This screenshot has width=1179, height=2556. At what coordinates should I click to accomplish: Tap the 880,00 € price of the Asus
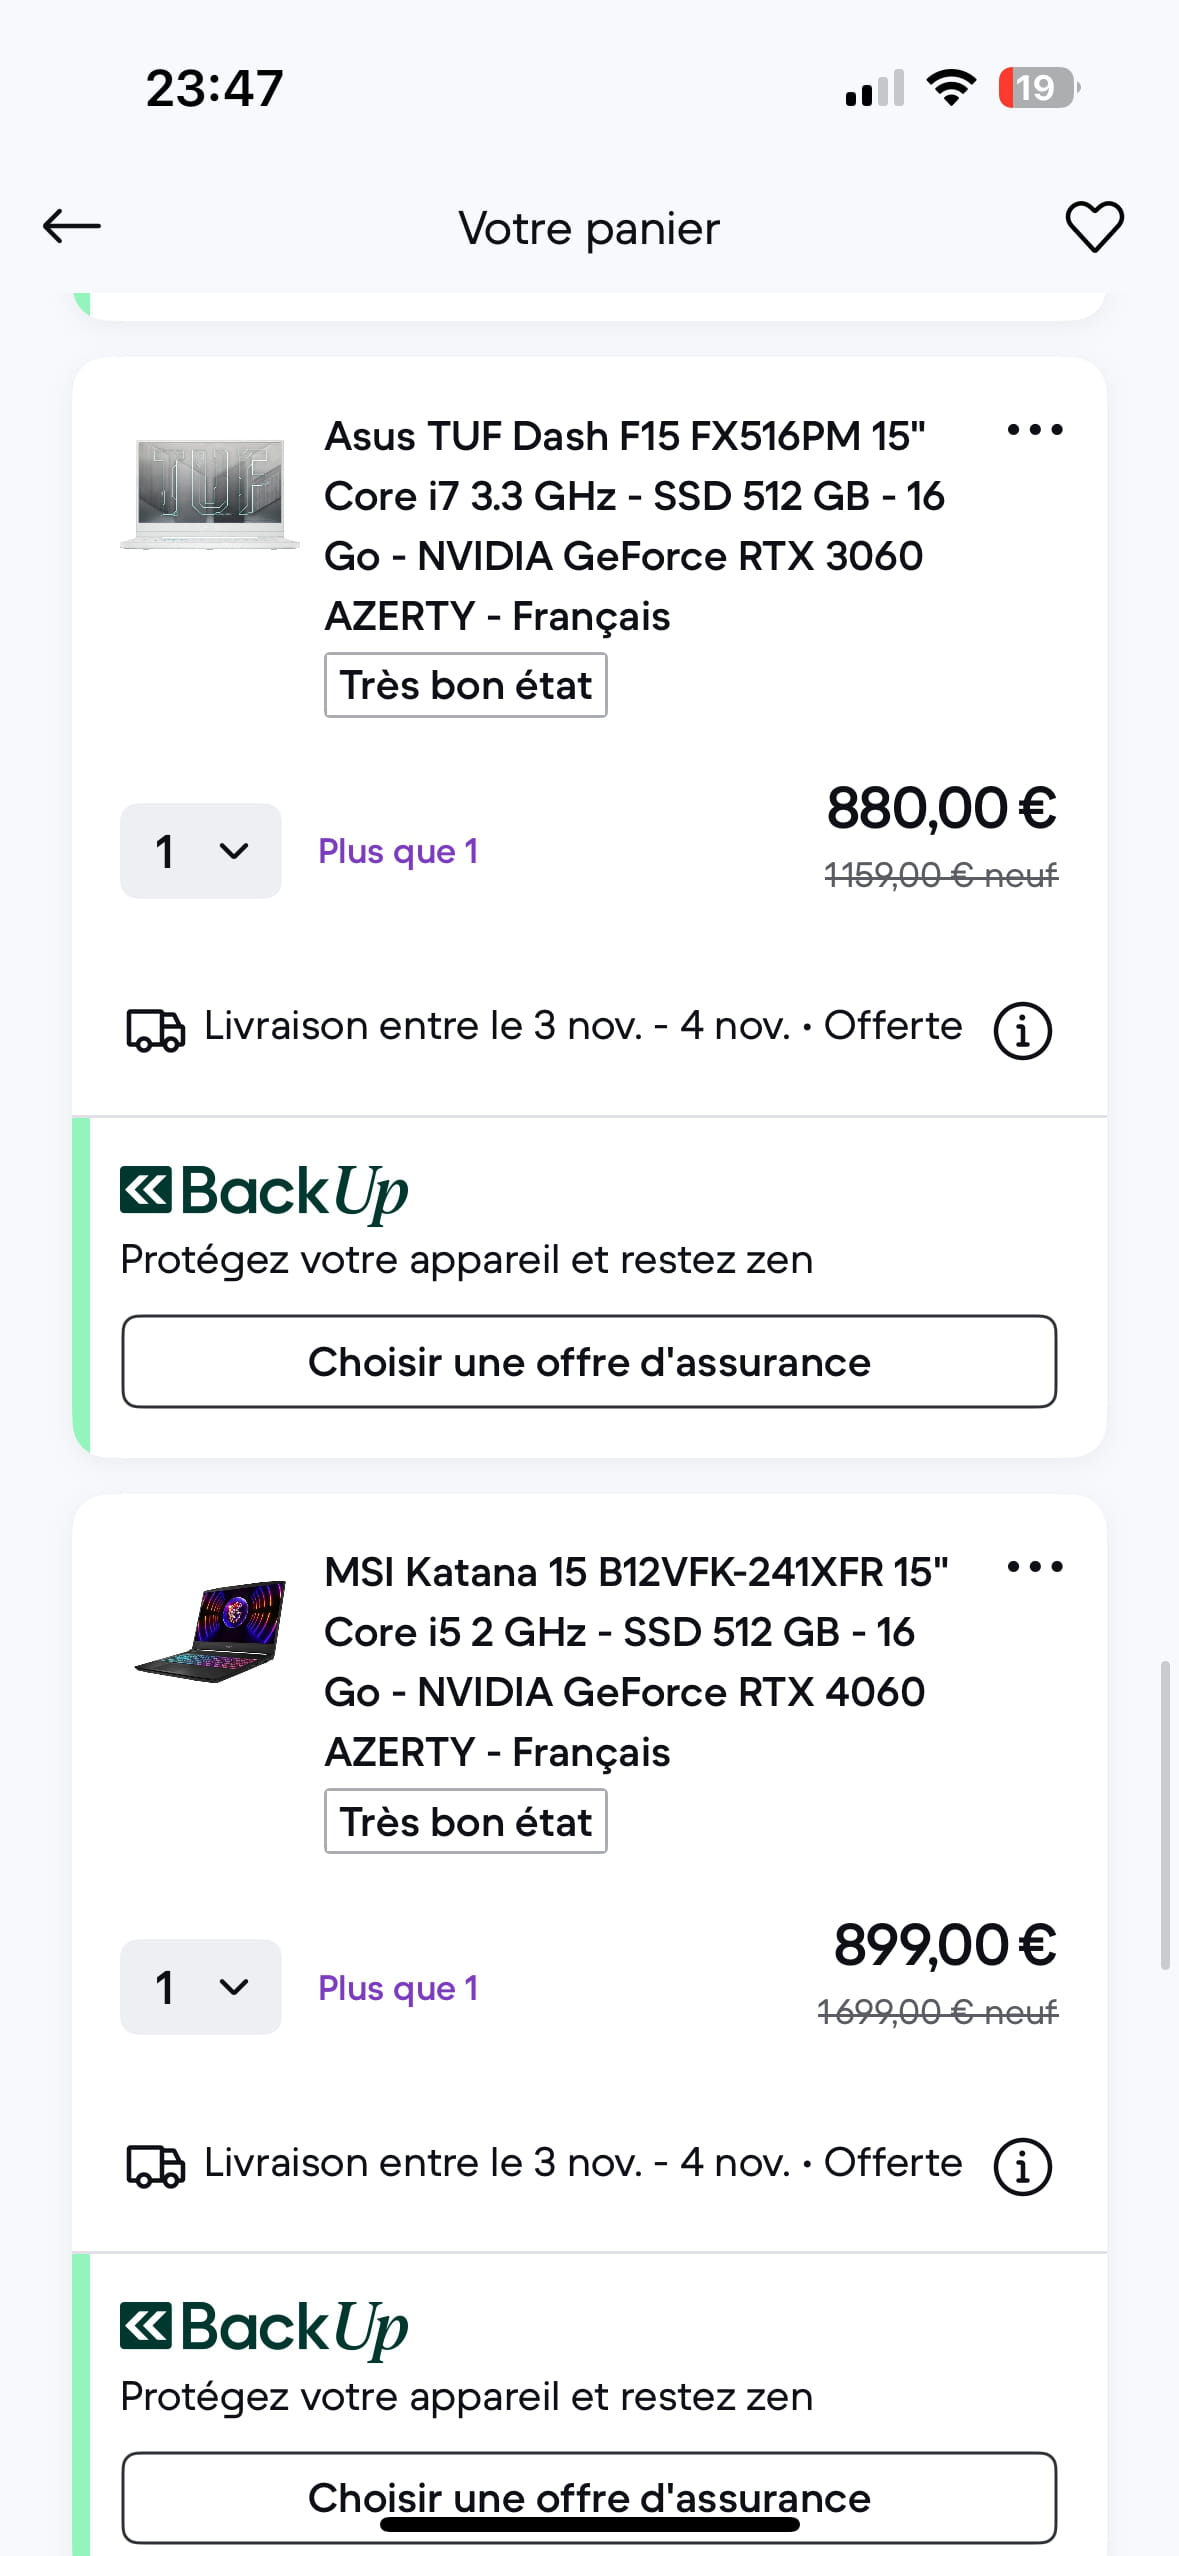[x=941, y=808]
